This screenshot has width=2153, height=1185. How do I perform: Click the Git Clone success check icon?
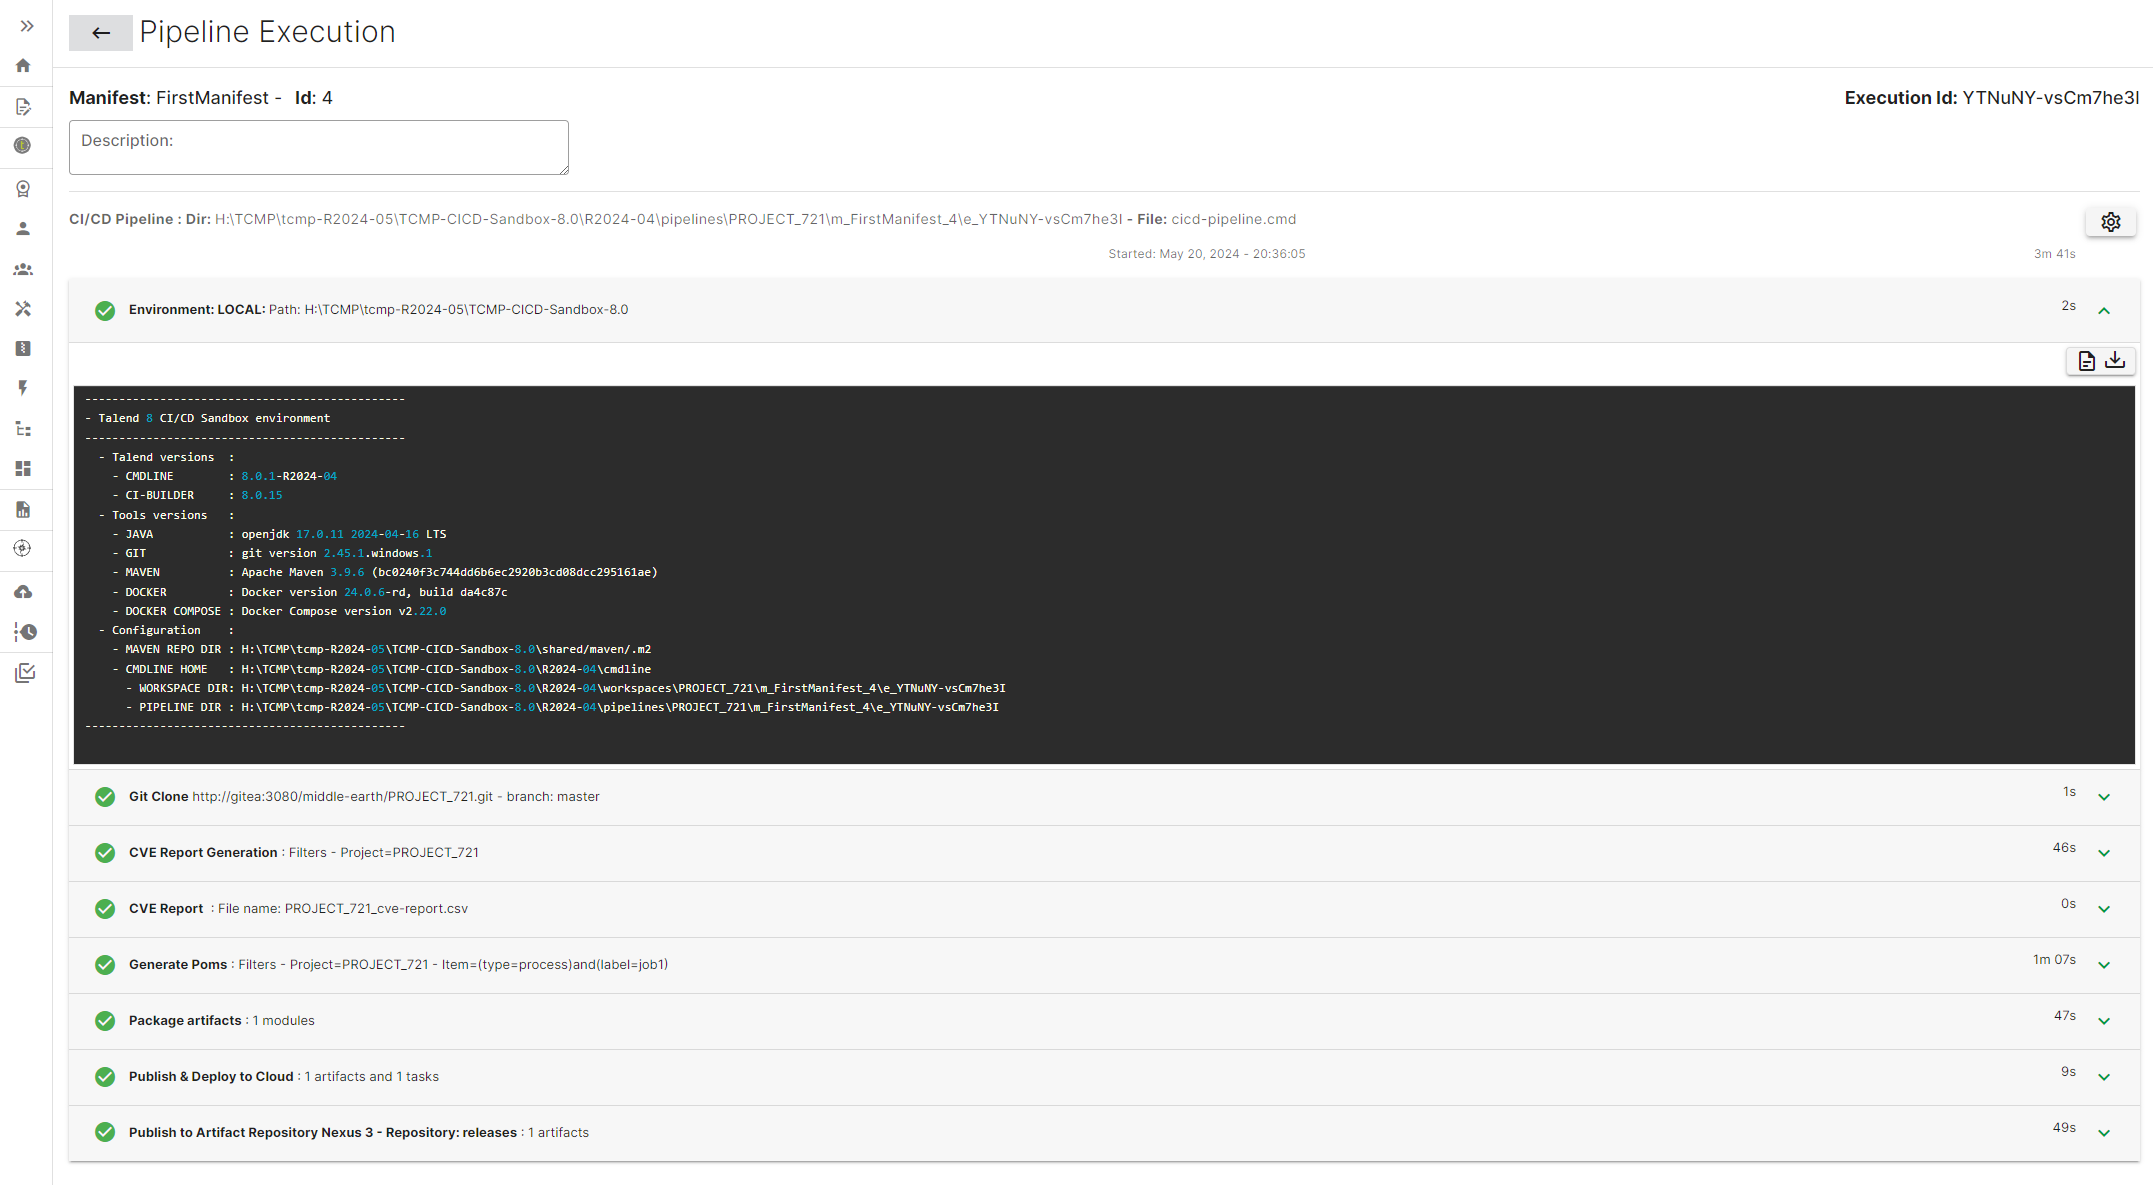click(105, 797)
